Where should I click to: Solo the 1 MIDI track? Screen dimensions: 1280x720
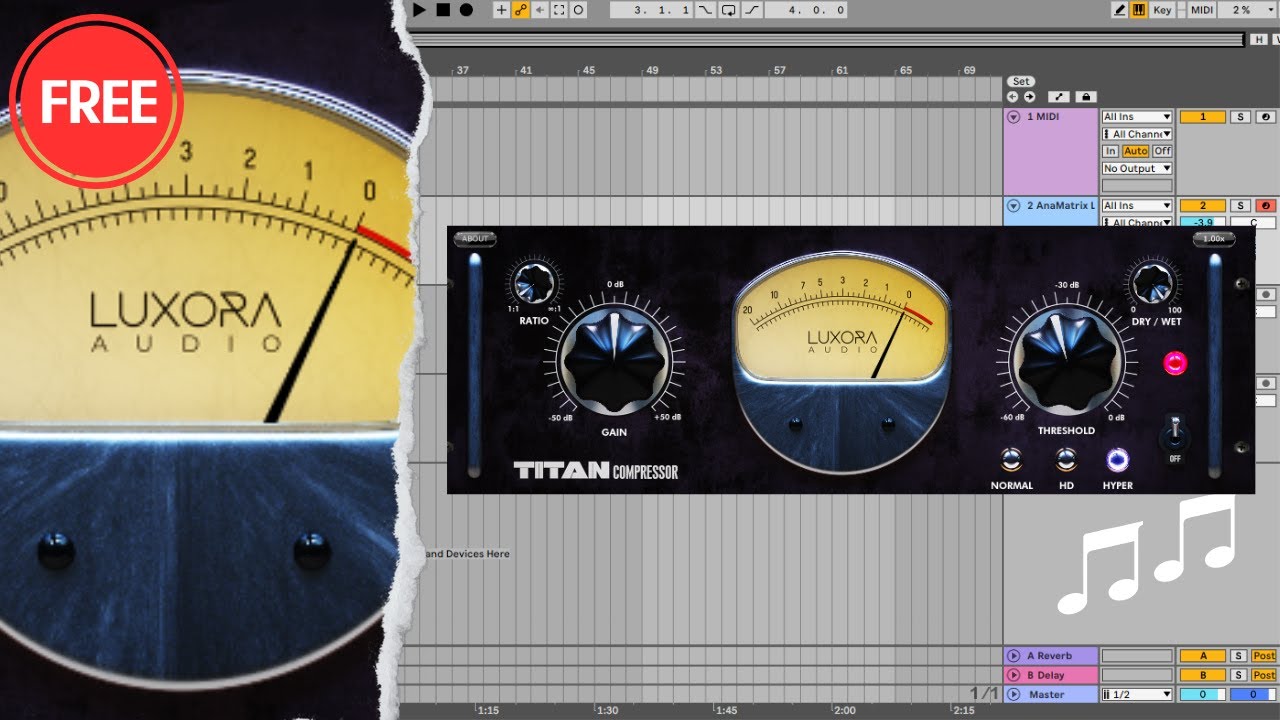1240,117
